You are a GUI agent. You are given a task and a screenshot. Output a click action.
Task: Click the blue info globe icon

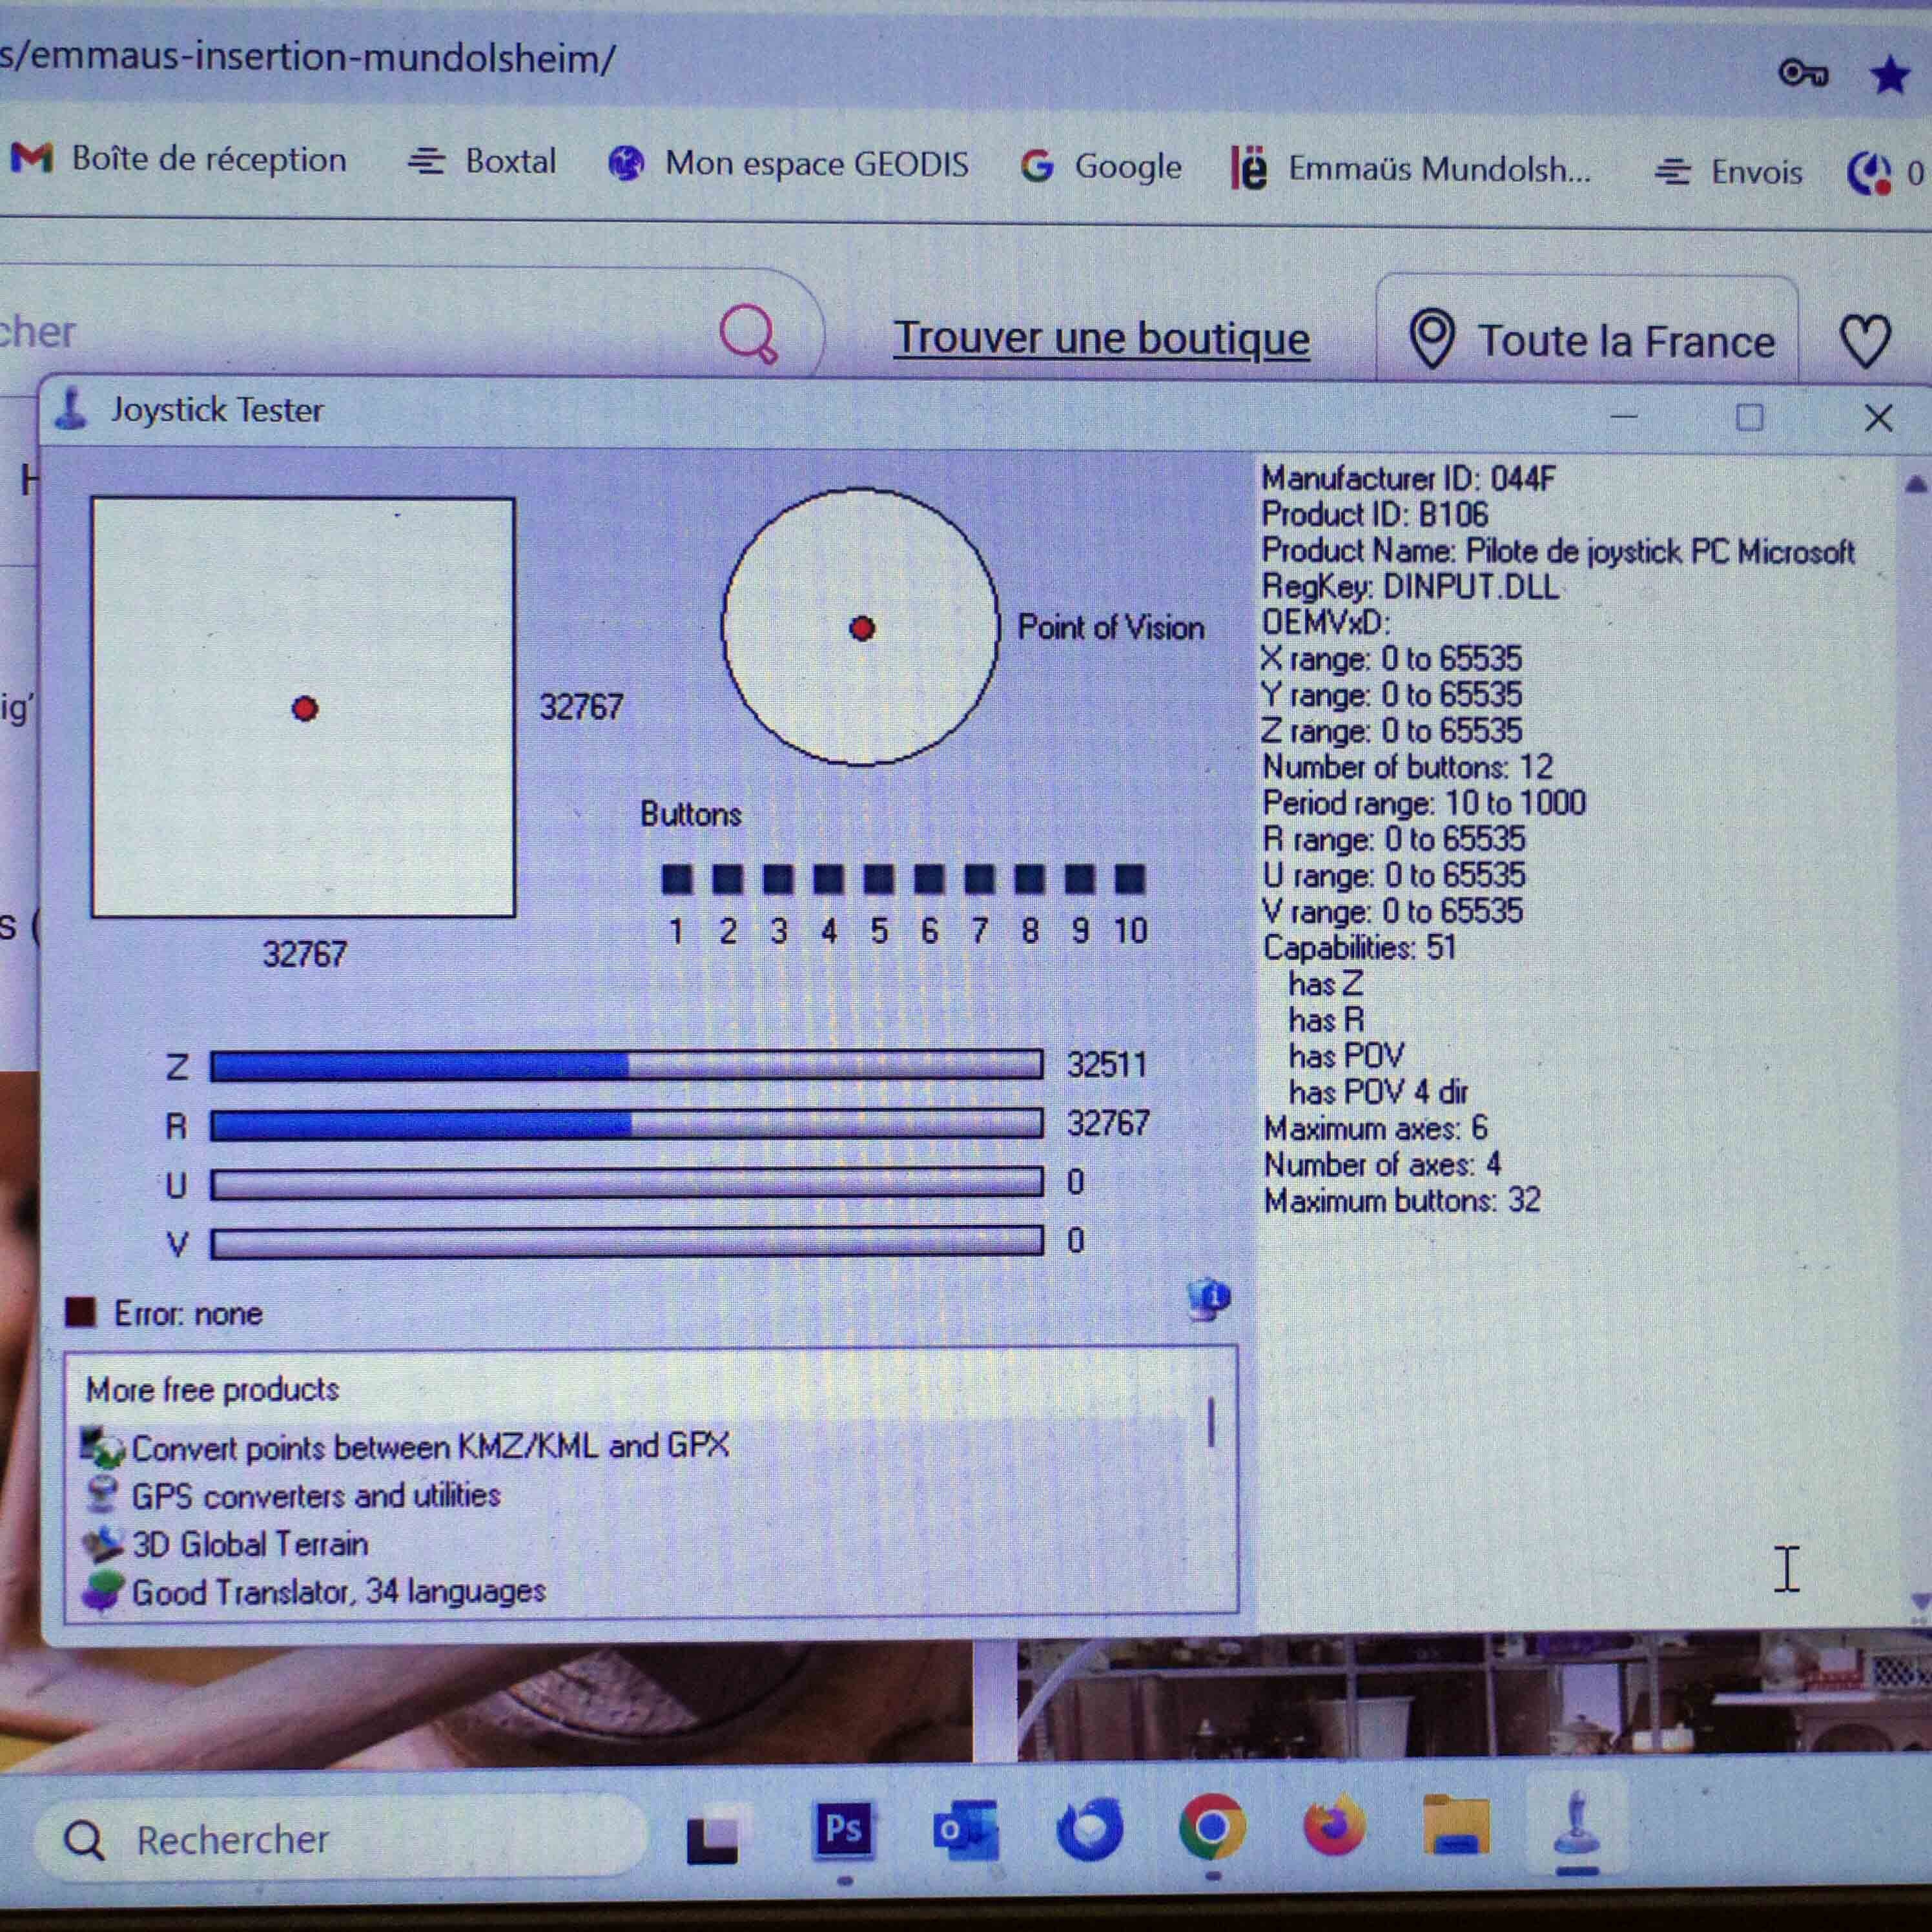pos(1209,1299)
